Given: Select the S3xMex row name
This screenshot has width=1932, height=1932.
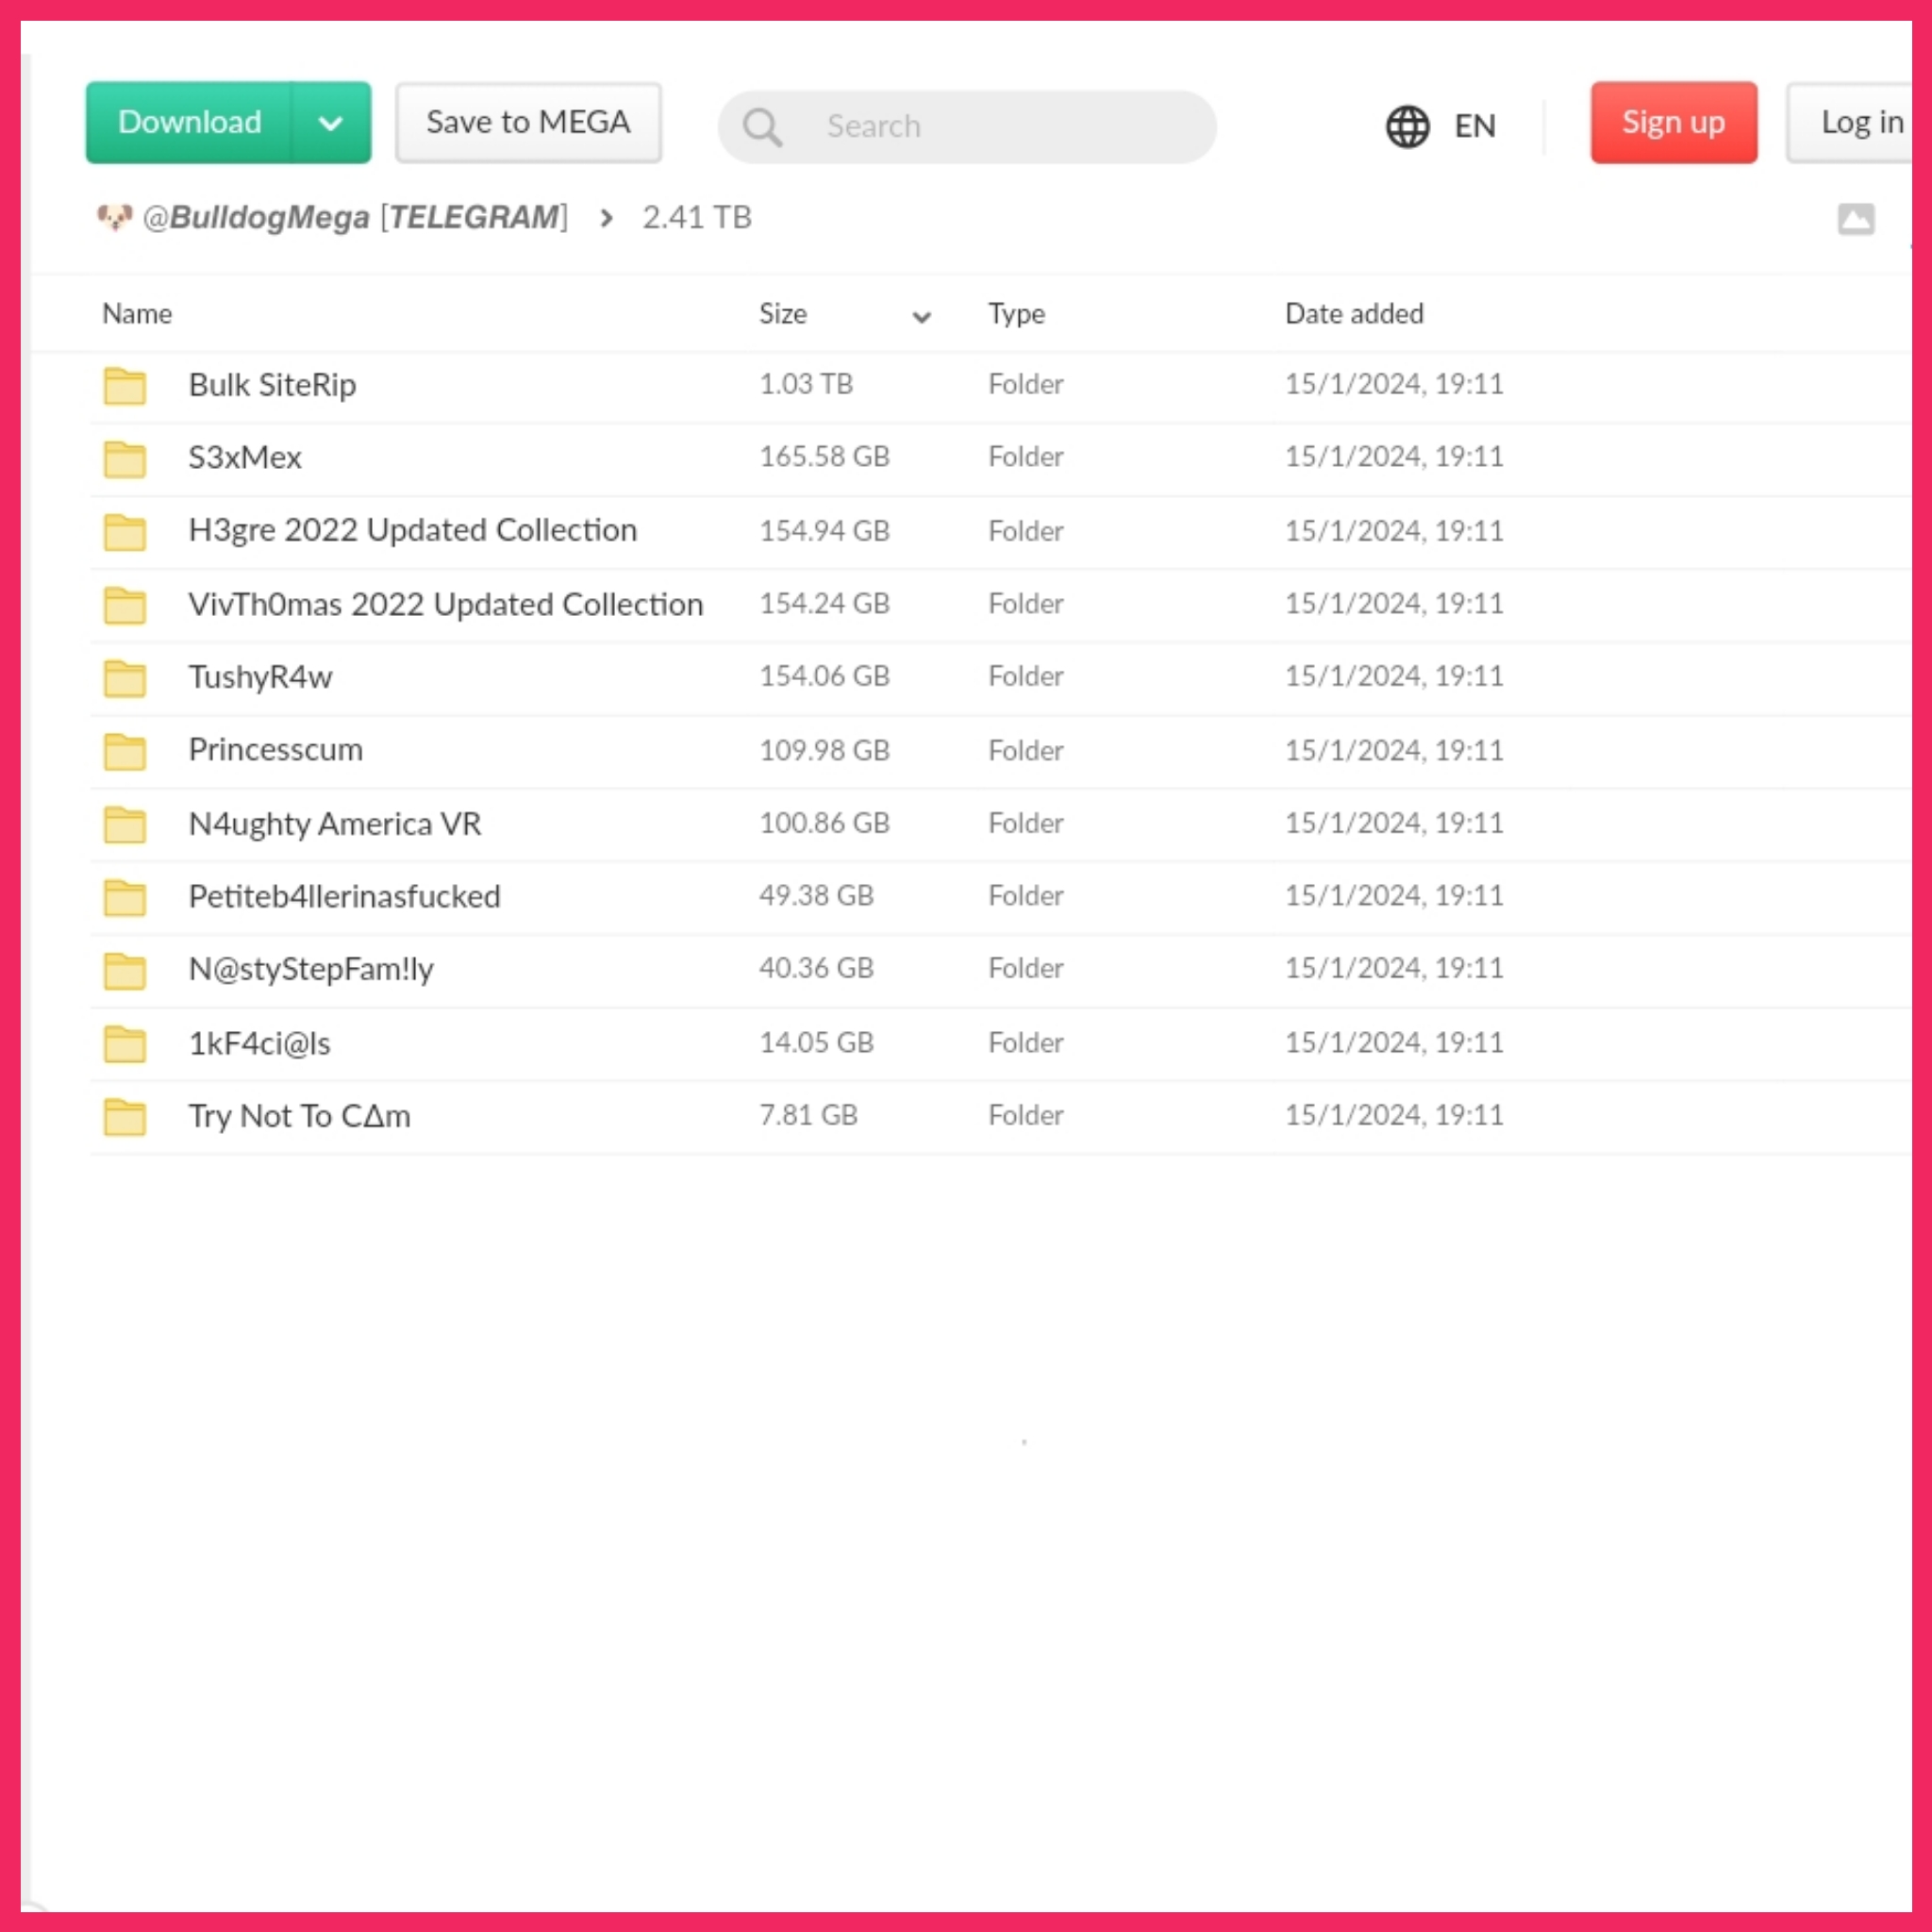Looking at the screenshot, I should click(x=245, y=457).
